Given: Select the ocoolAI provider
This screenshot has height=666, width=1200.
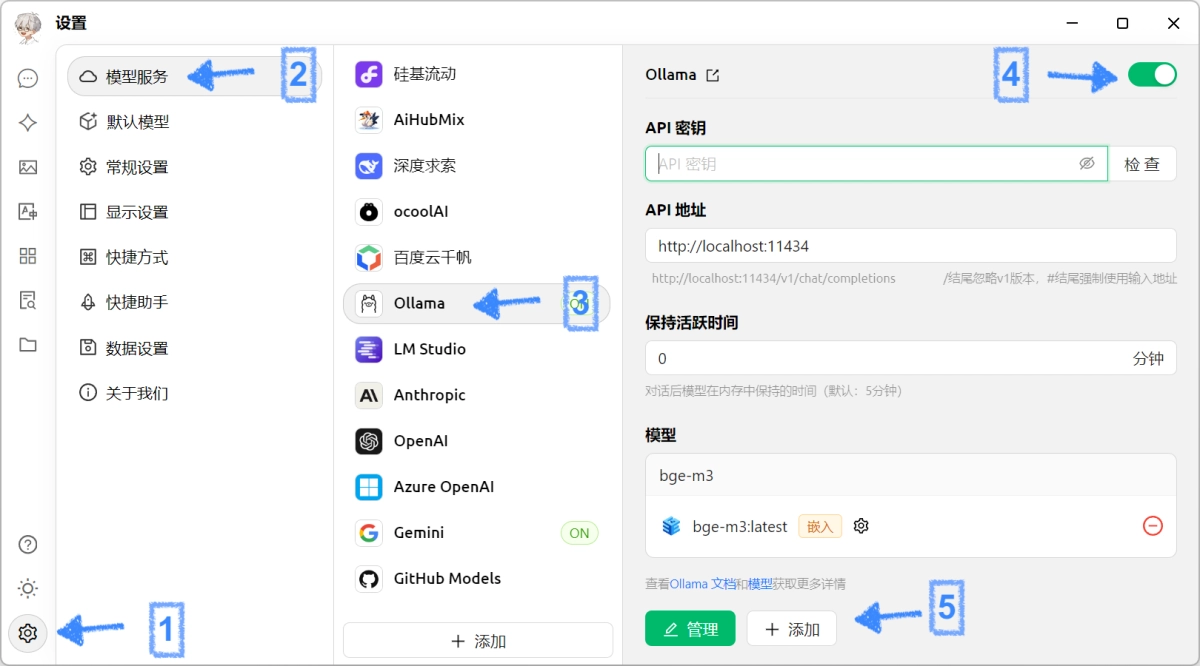Looking at the screenshot, I should pyautogui.click(x=477, y=212).
